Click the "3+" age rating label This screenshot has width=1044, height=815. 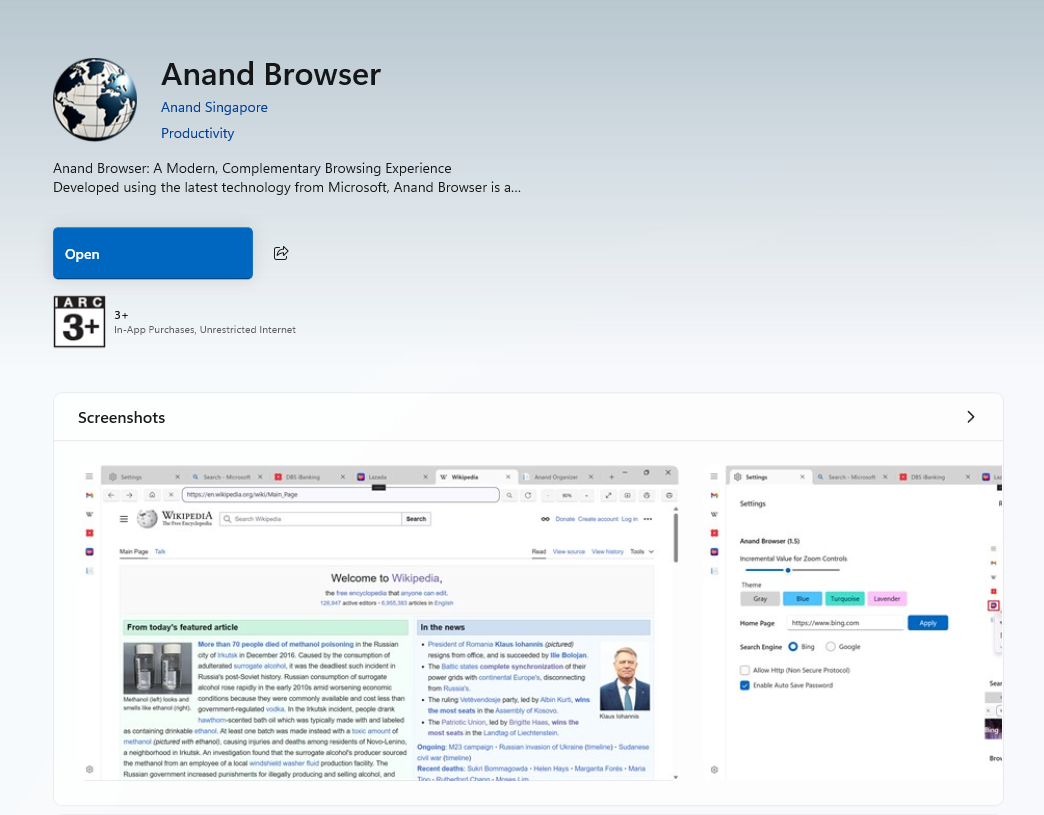point(121,315)
